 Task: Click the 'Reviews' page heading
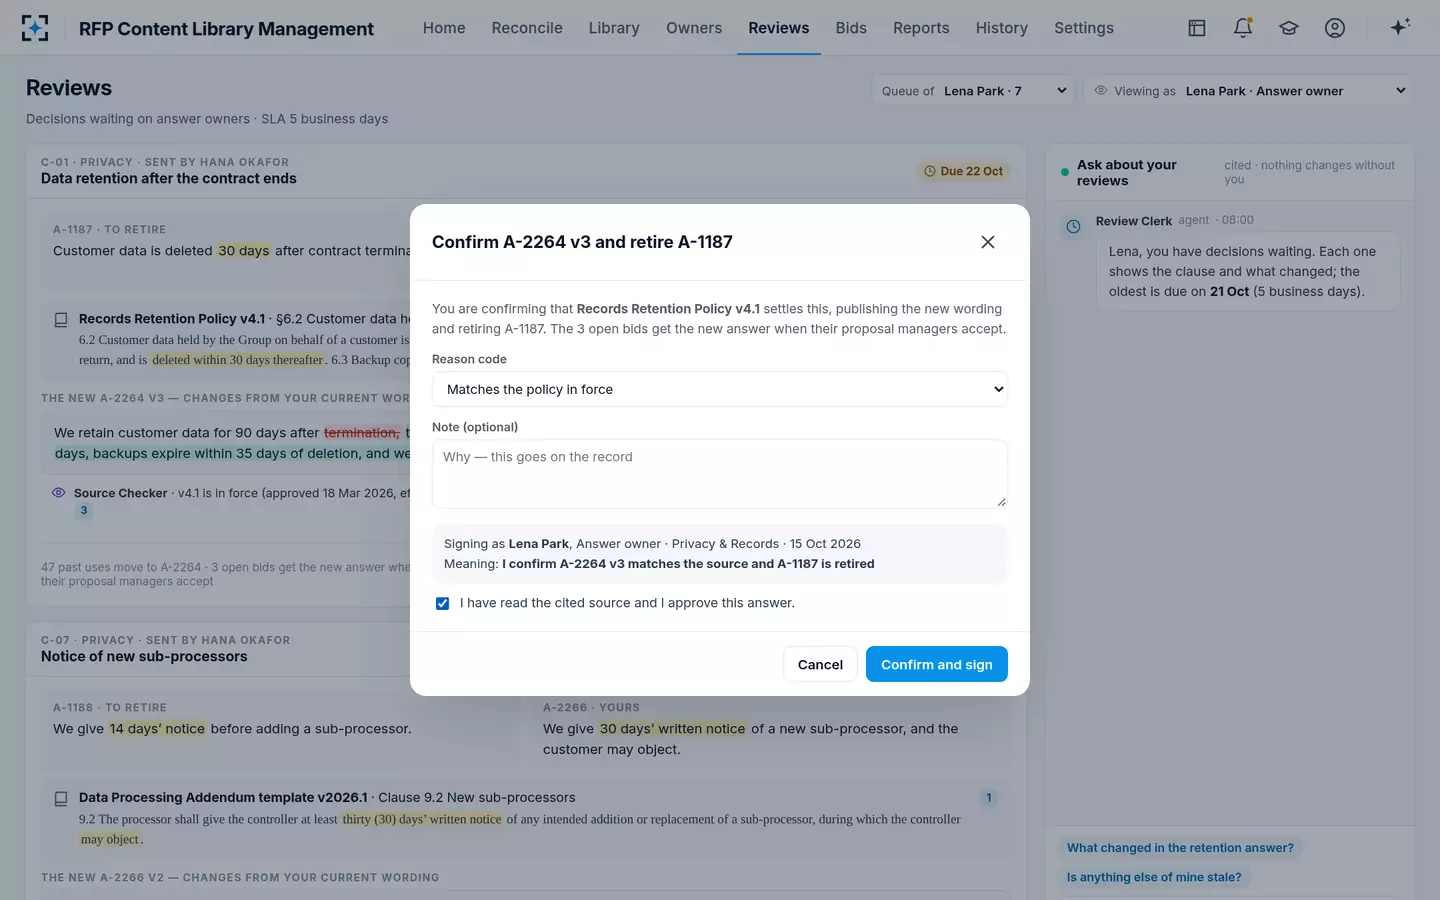[69, 88]
